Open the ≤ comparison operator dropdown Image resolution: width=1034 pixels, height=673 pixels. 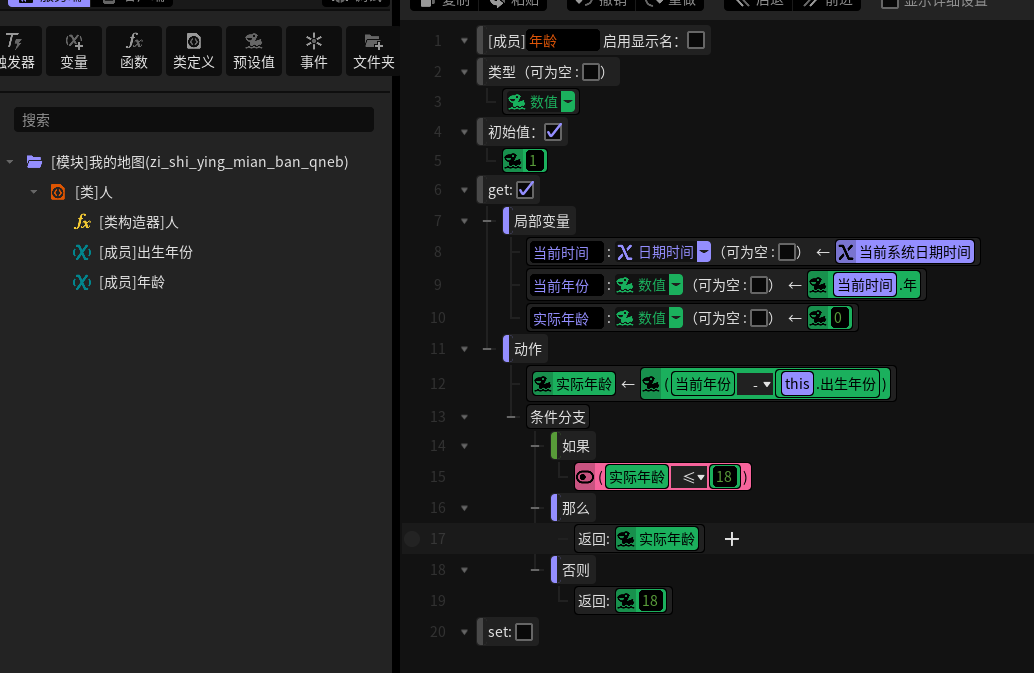point(690,477)
